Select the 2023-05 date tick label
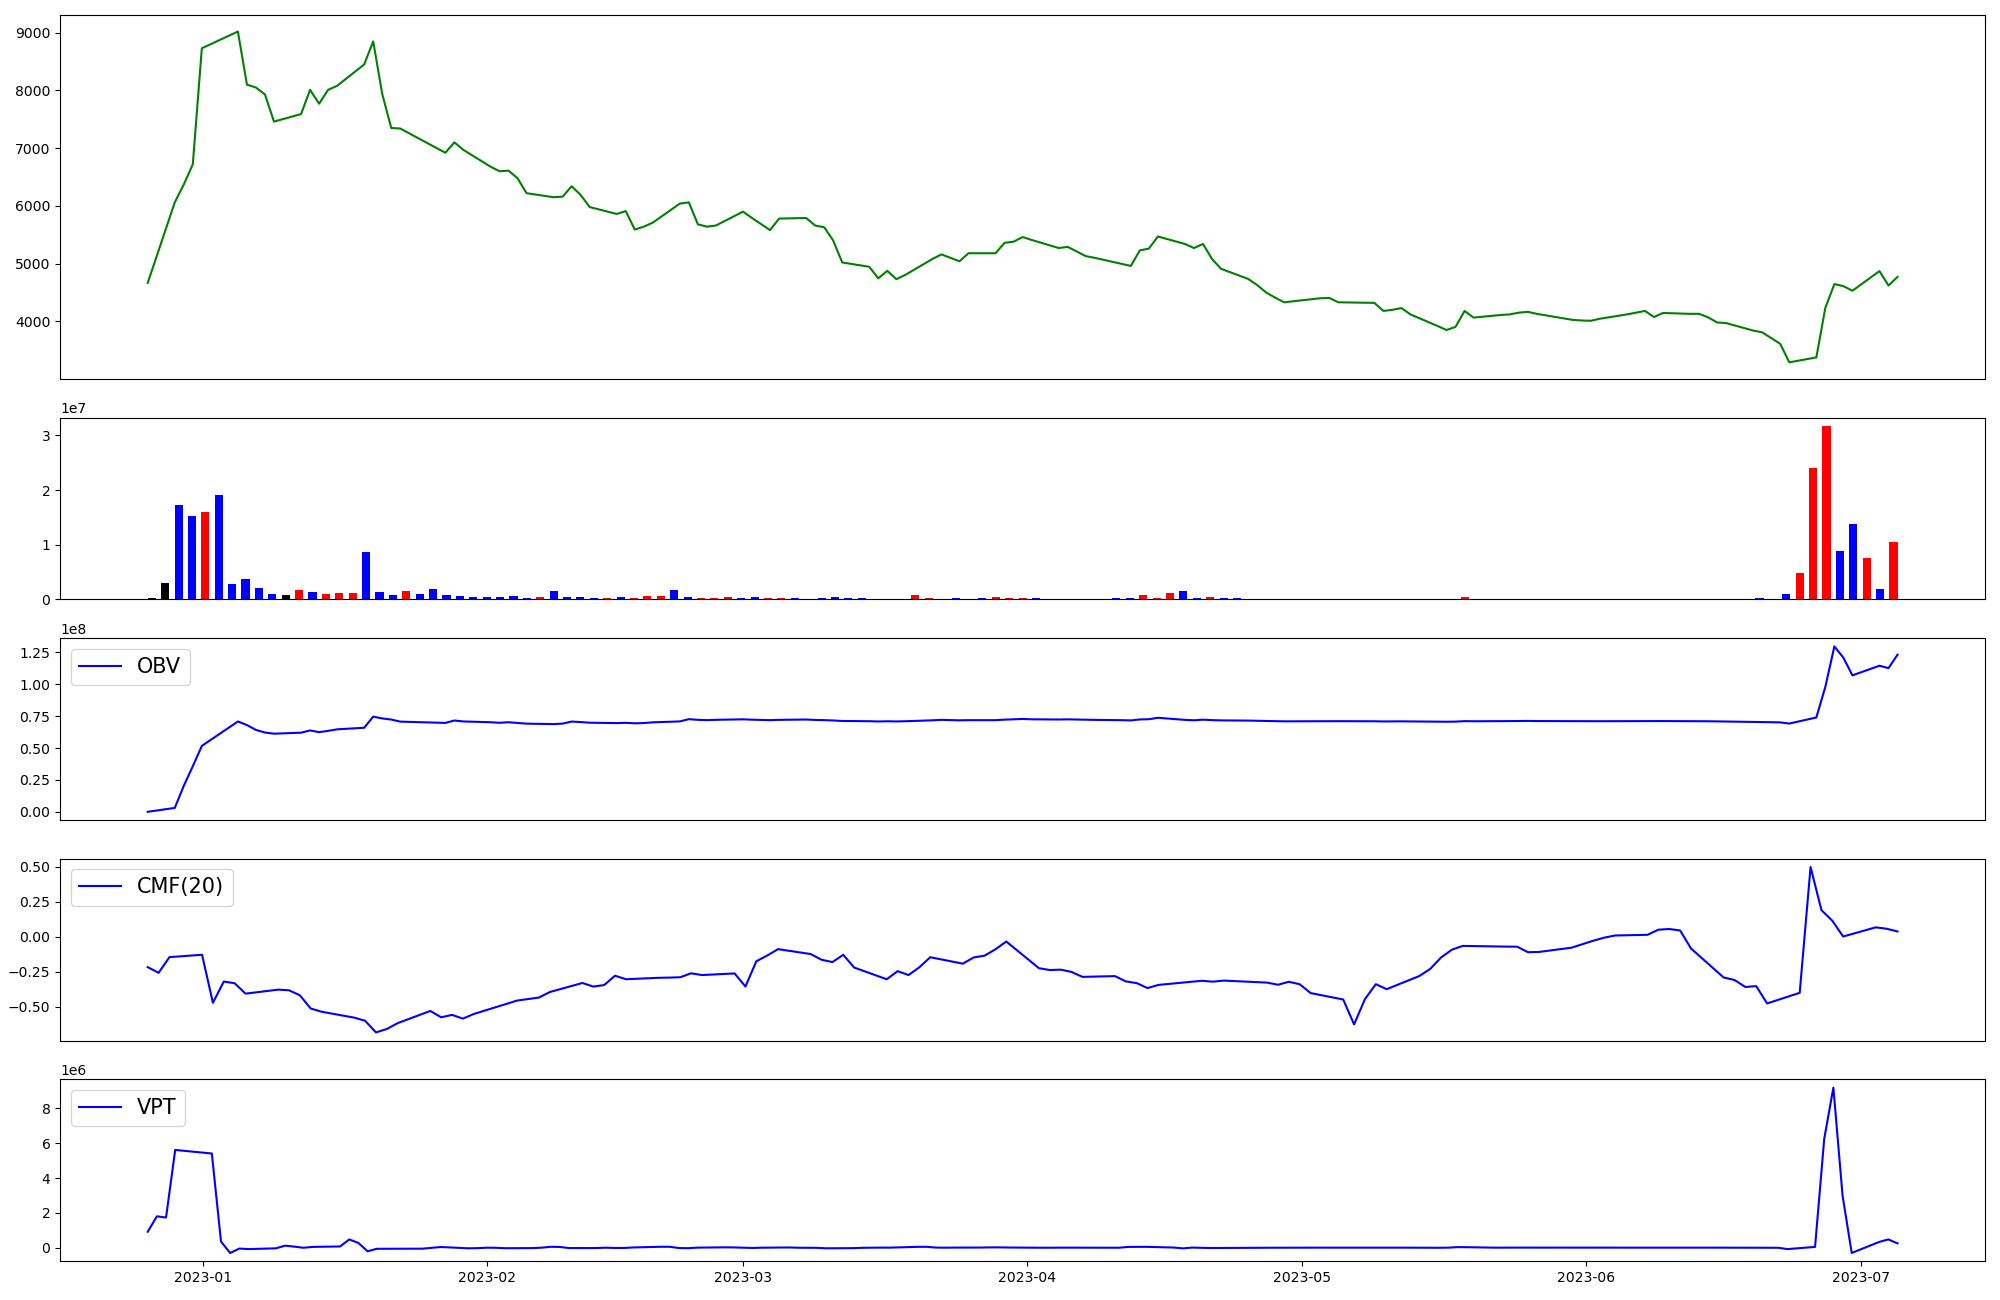Viewport: 2000px width, 1300px height. (1302, 1277)
